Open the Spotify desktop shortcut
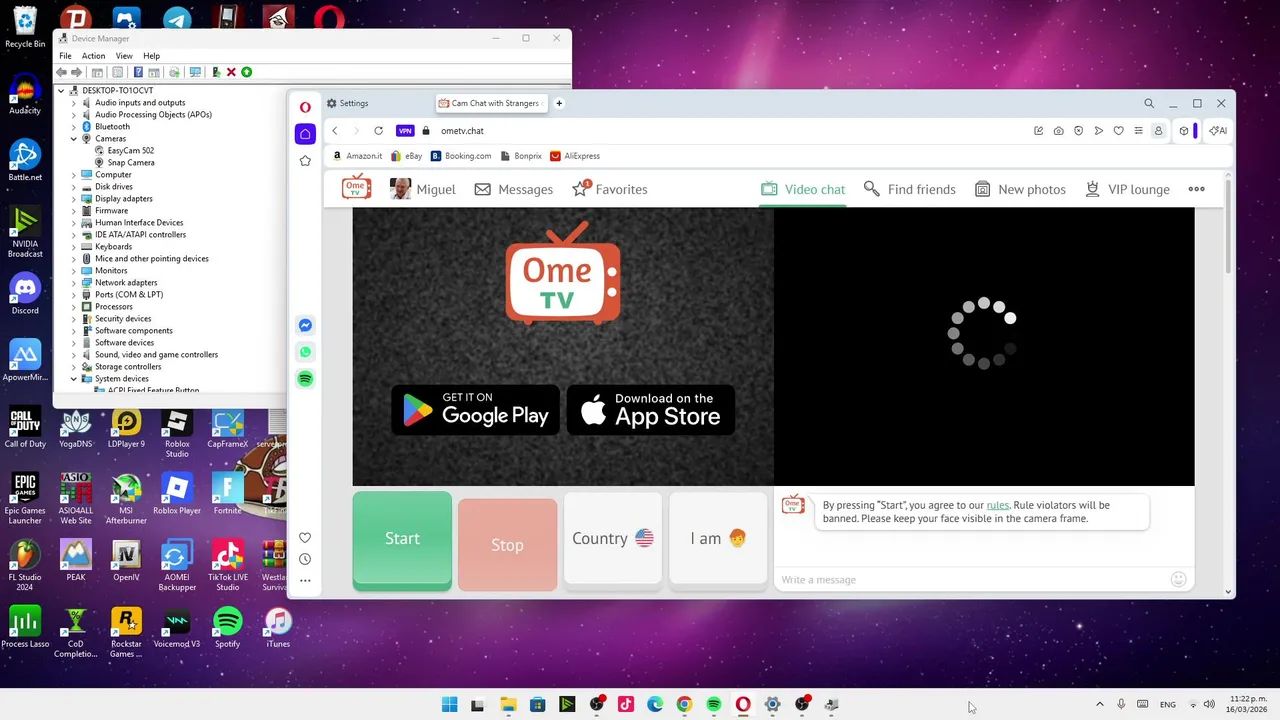1280x720 pixels. pos(228,628)
